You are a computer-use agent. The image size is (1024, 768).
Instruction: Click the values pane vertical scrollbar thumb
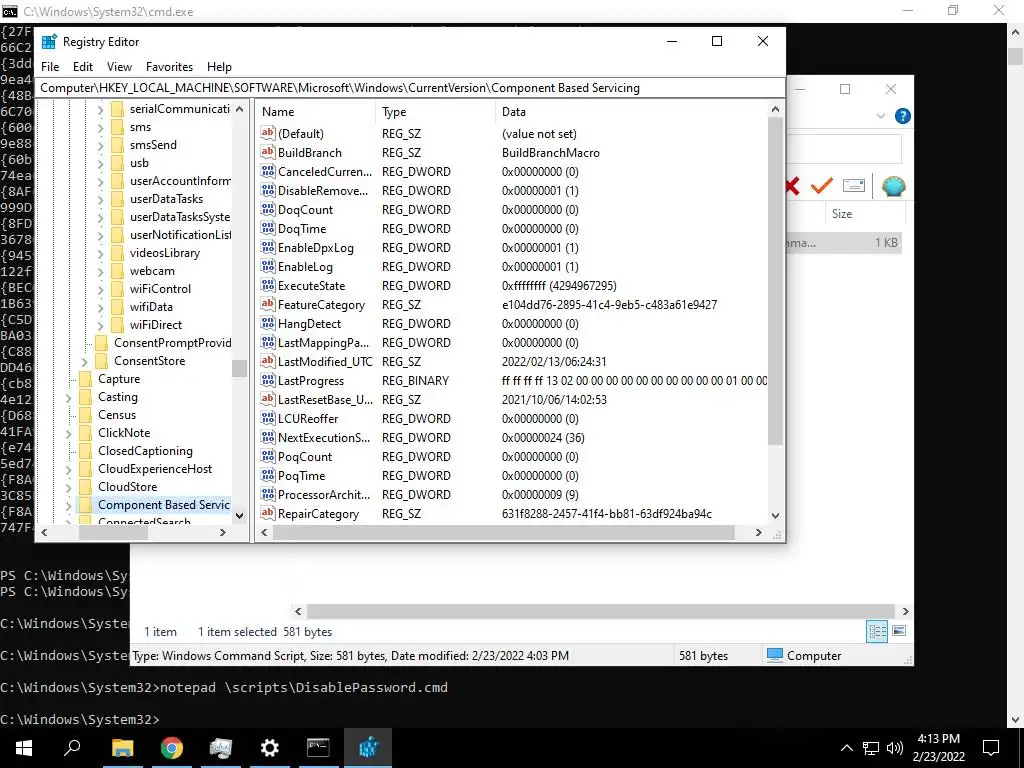point(775,281)
